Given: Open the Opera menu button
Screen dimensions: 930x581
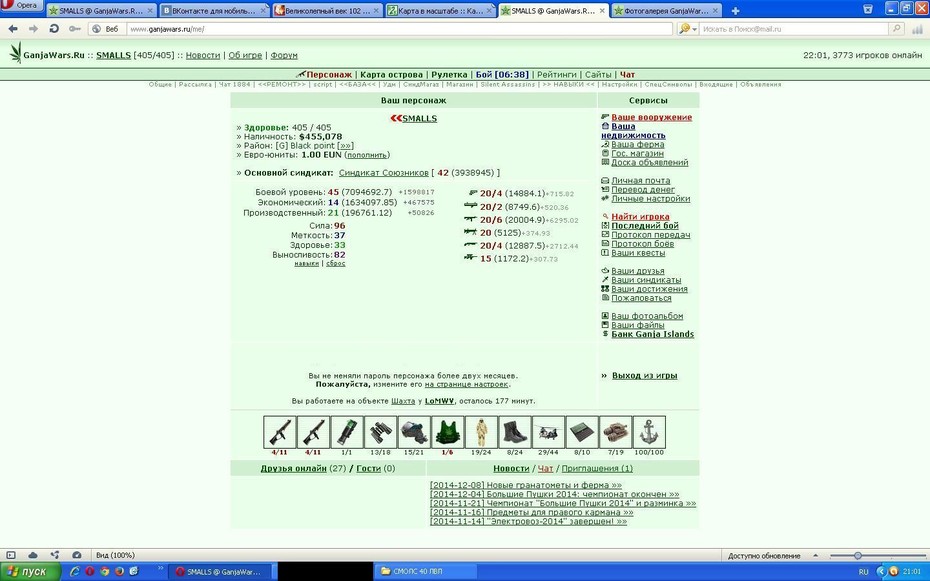Looking at the screenshot, I should (21, 5).
